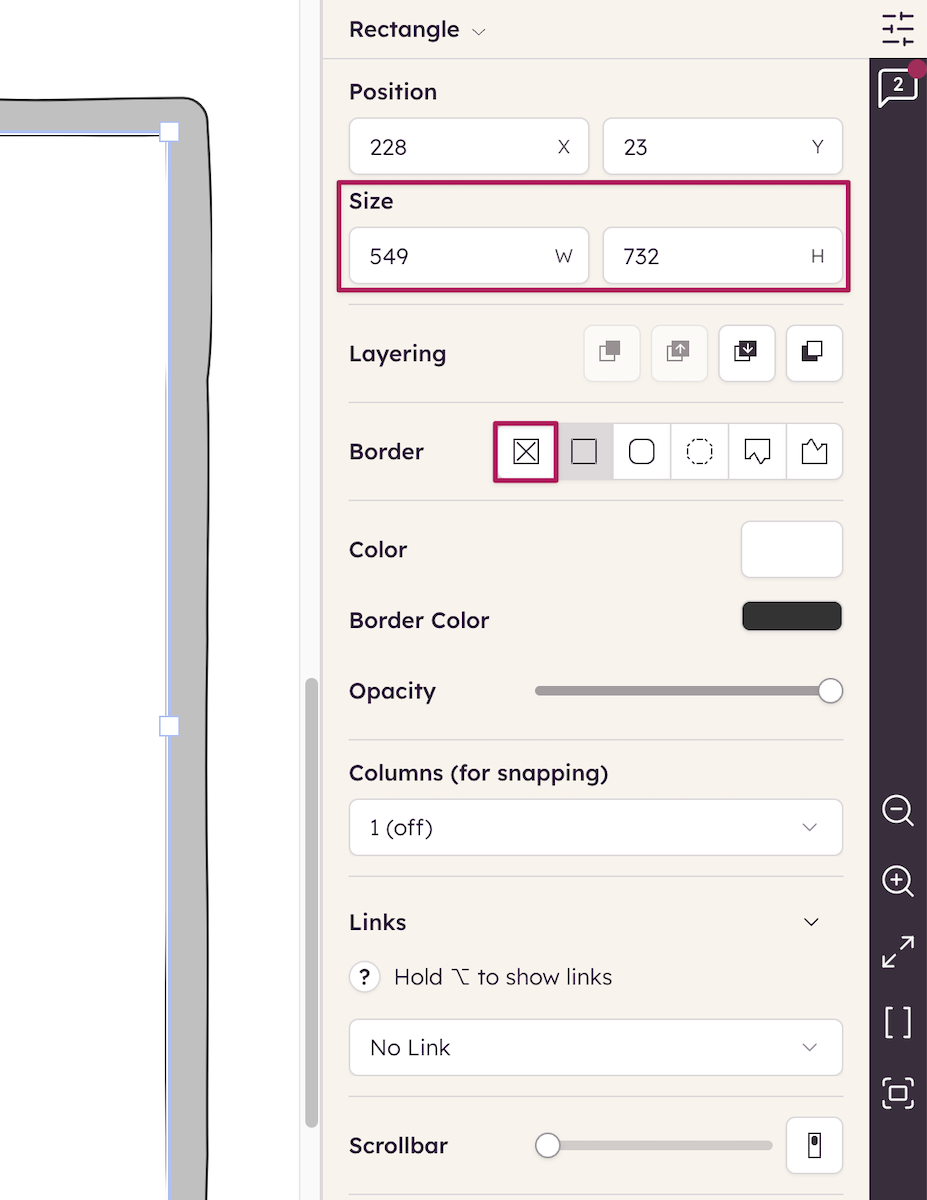The width and height of the screenshot is (927, 1200).
Task: Open the No Link dropdown
Action: 595,1048
